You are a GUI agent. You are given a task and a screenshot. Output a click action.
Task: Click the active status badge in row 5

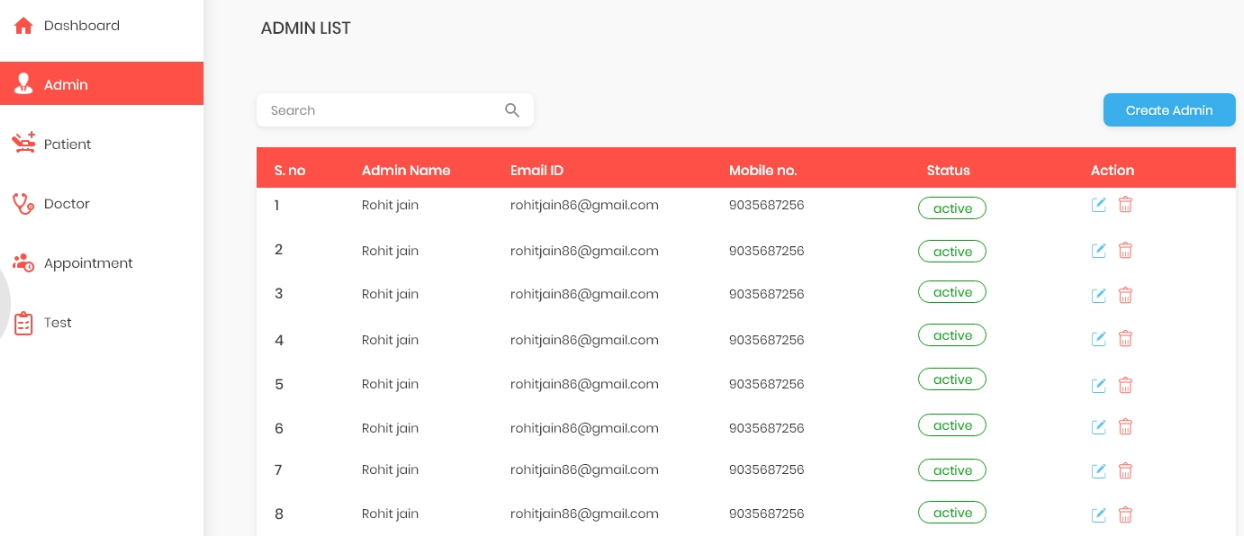click(952, 380)
